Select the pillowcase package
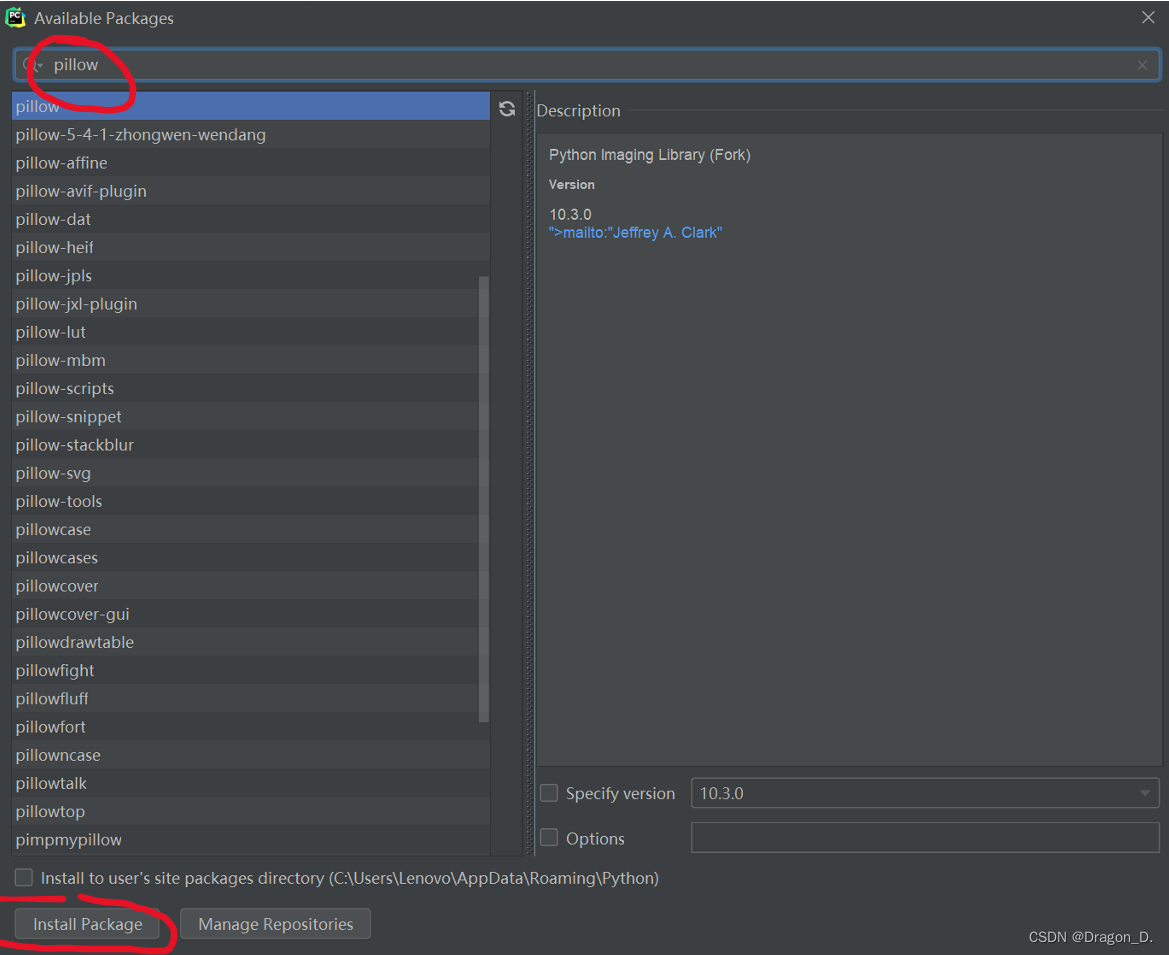The height and width of the screenshot is (955, 1169). [x=251, y=529]
